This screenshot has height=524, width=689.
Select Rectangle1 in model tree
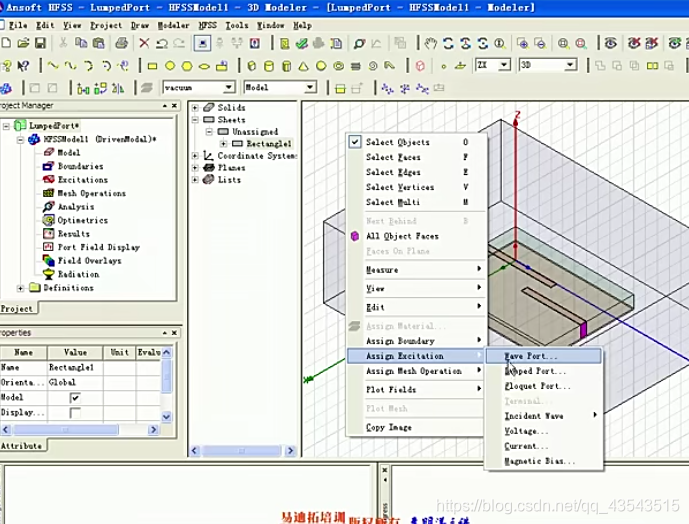coord(269,144)
